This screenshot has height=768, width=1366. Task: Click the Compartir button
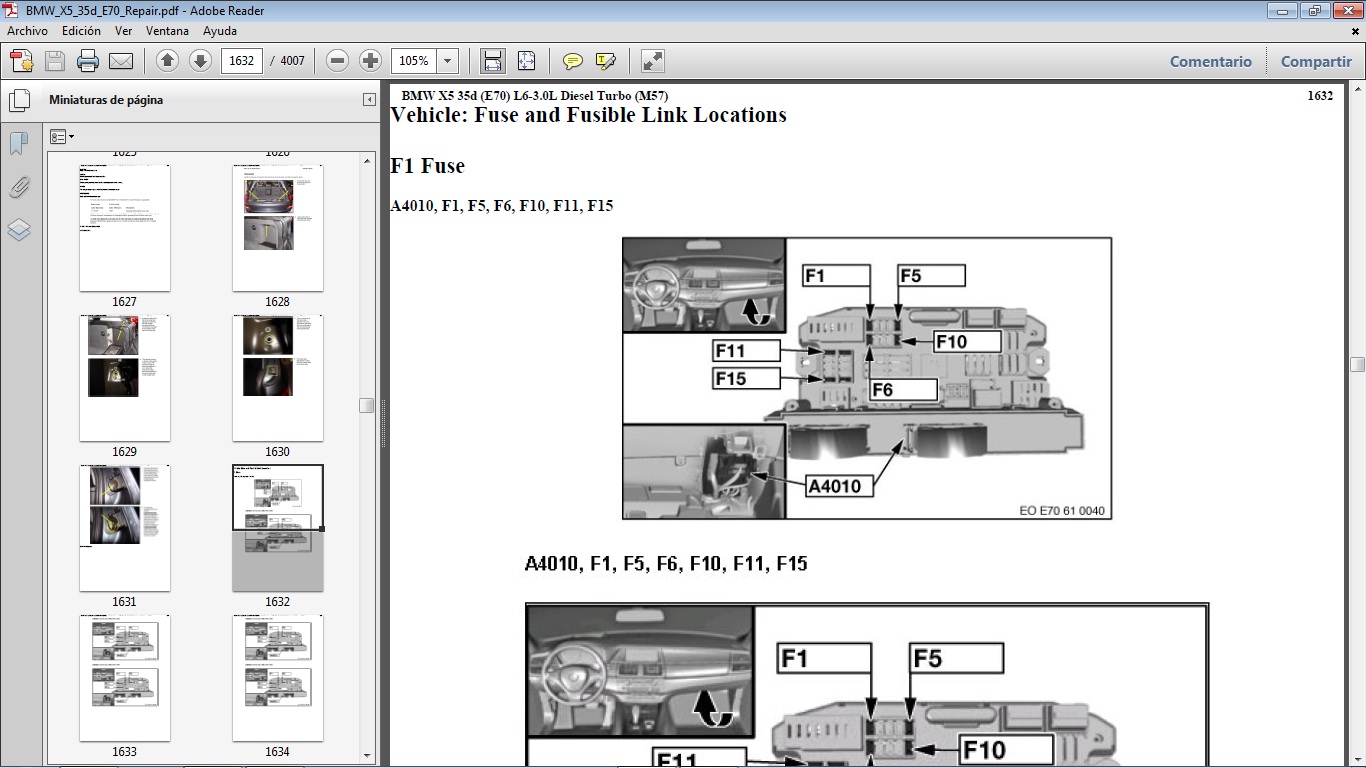coord(1315,61)
